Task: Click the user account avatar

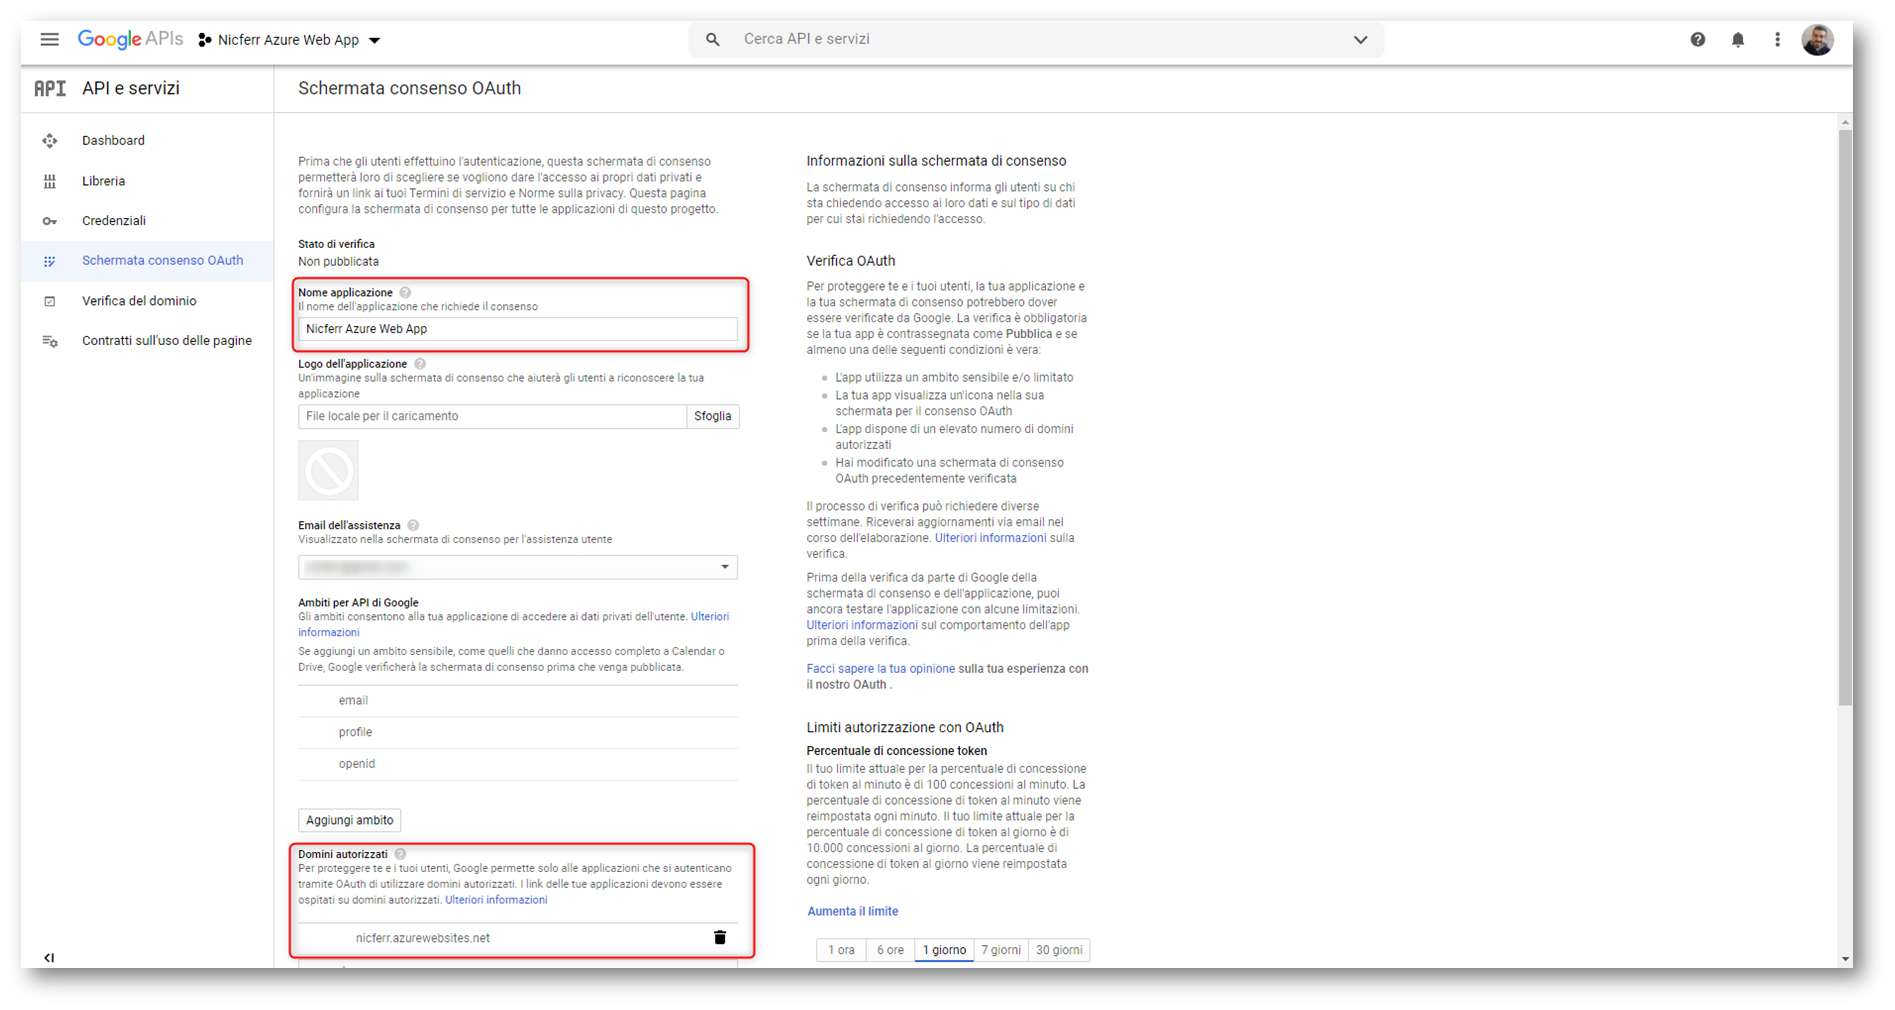Action: click(x=1817, y=40)
